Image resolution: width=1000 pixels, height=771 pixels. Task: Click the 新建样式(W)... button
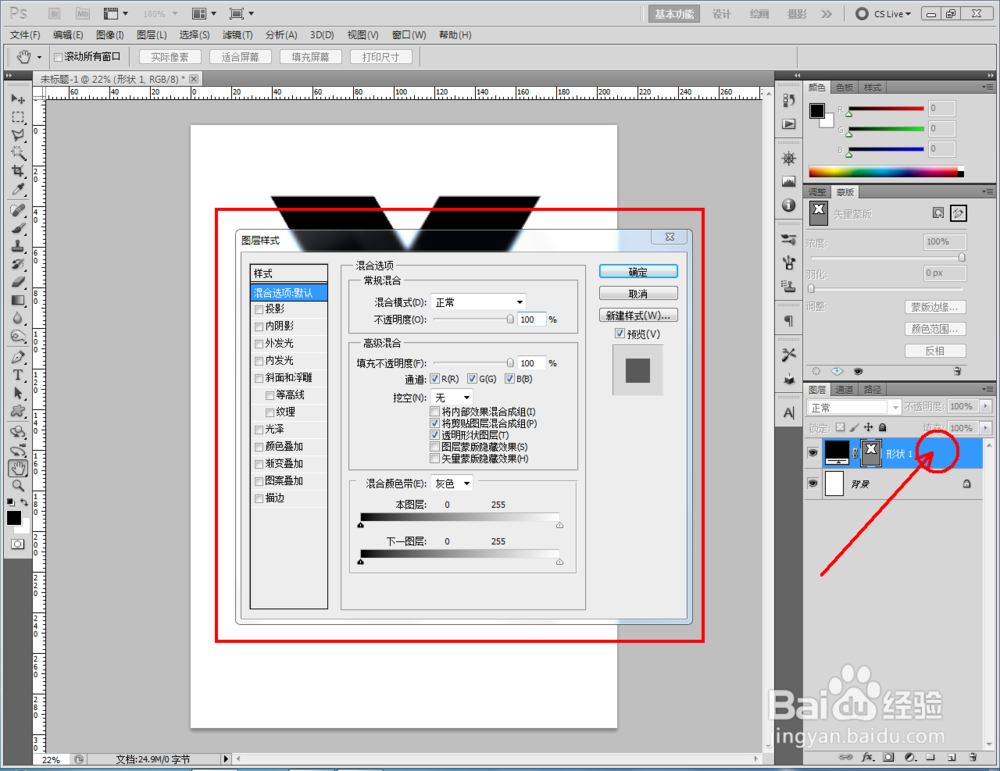(638, 315)
